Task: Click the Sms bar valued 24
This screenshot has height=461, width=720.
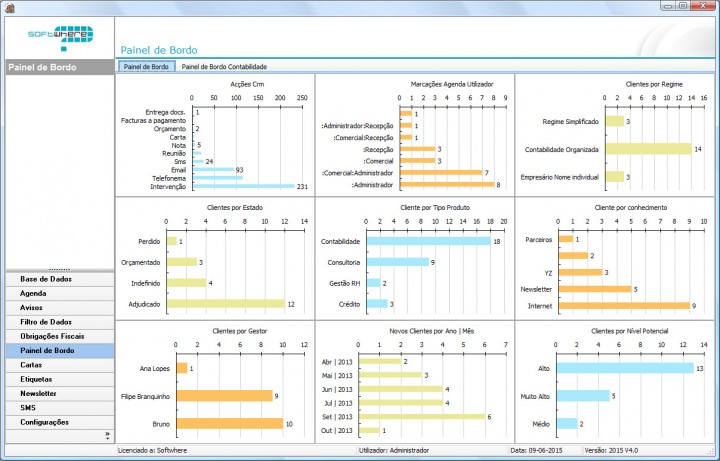Action: coord(198,162)
